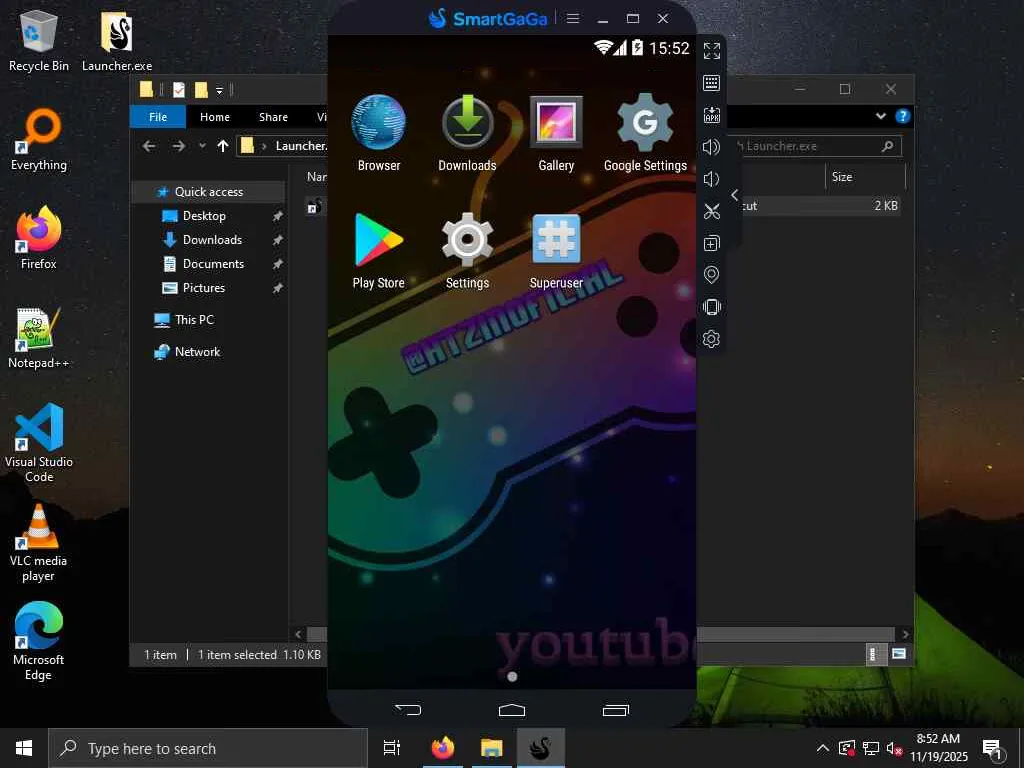Go forward in File Explorer

[x=178, y=146]
